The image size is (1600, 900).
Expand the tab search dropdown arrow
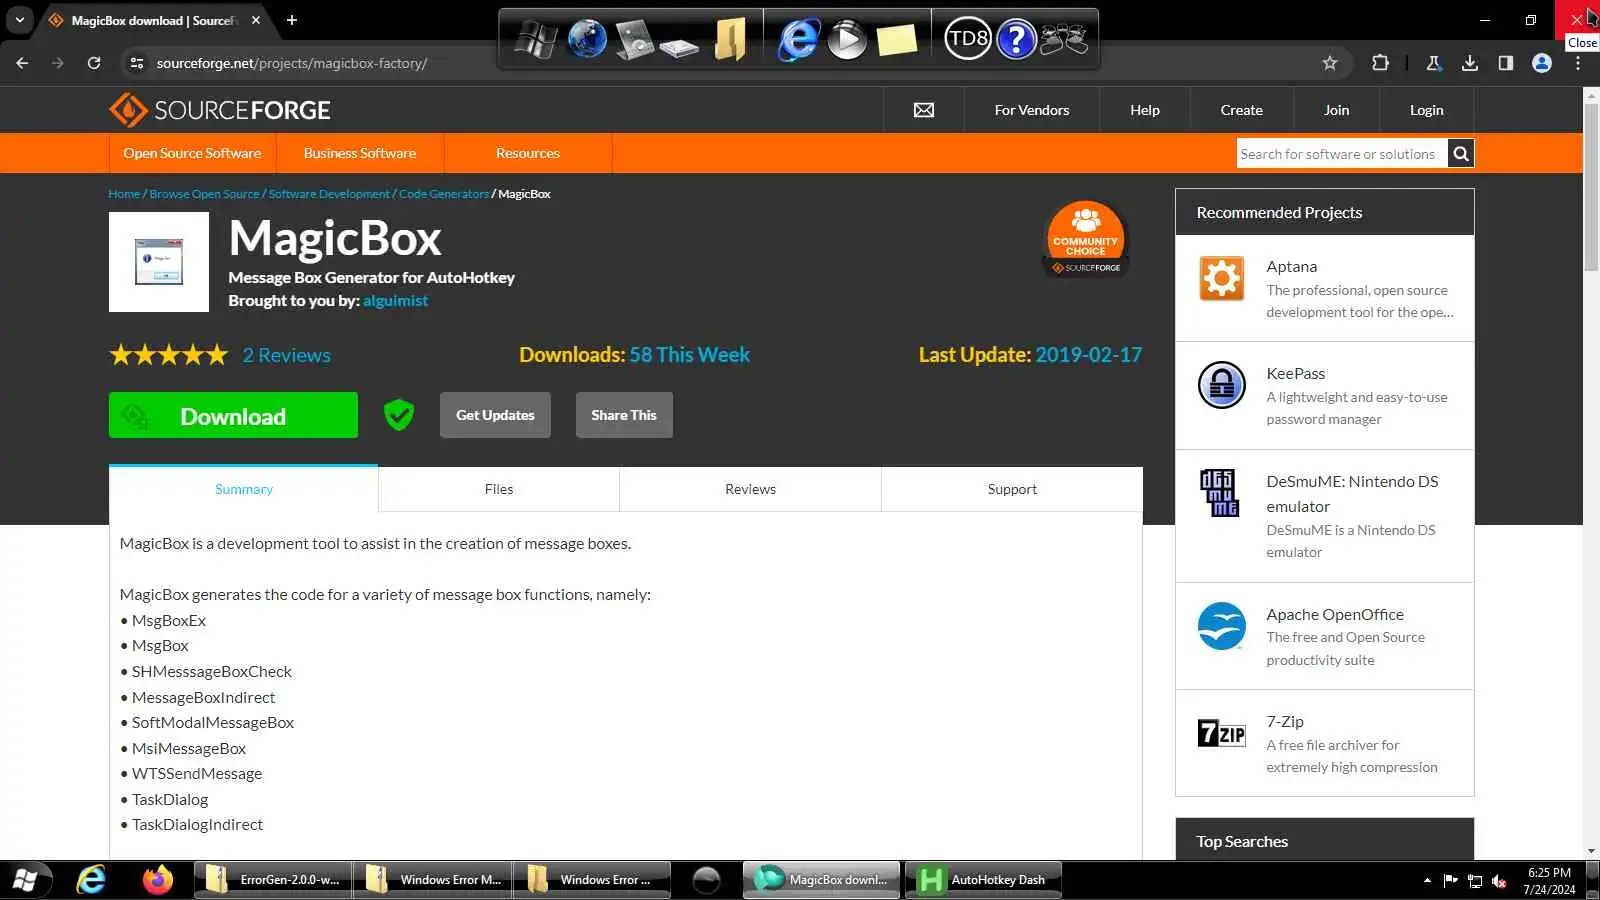click(20, 20)
